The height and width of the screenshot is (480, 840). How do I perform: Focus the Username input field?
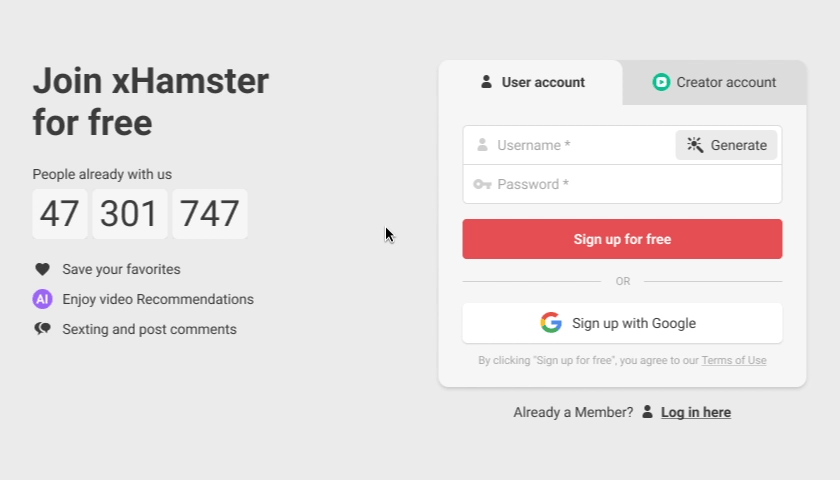pos(569,145)
